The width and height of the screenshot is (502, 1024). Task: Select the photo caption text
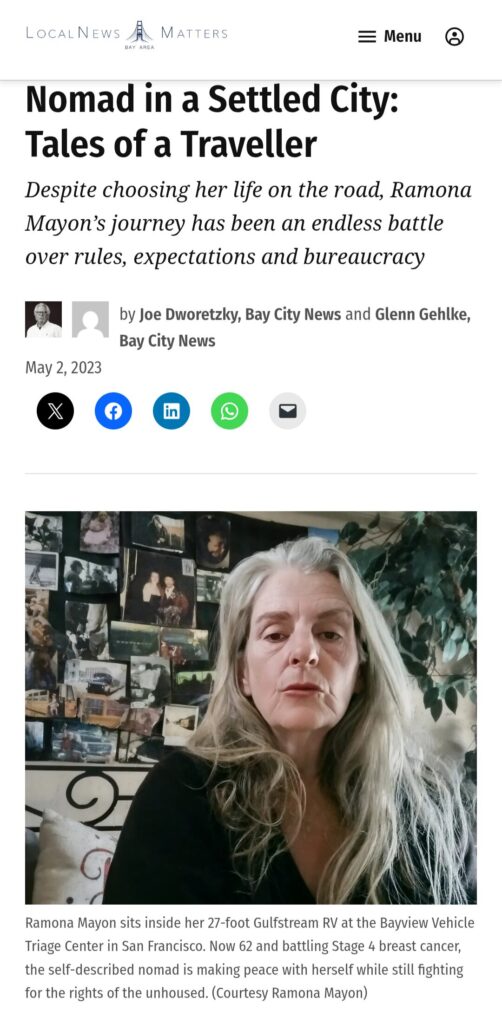[251, 958]
